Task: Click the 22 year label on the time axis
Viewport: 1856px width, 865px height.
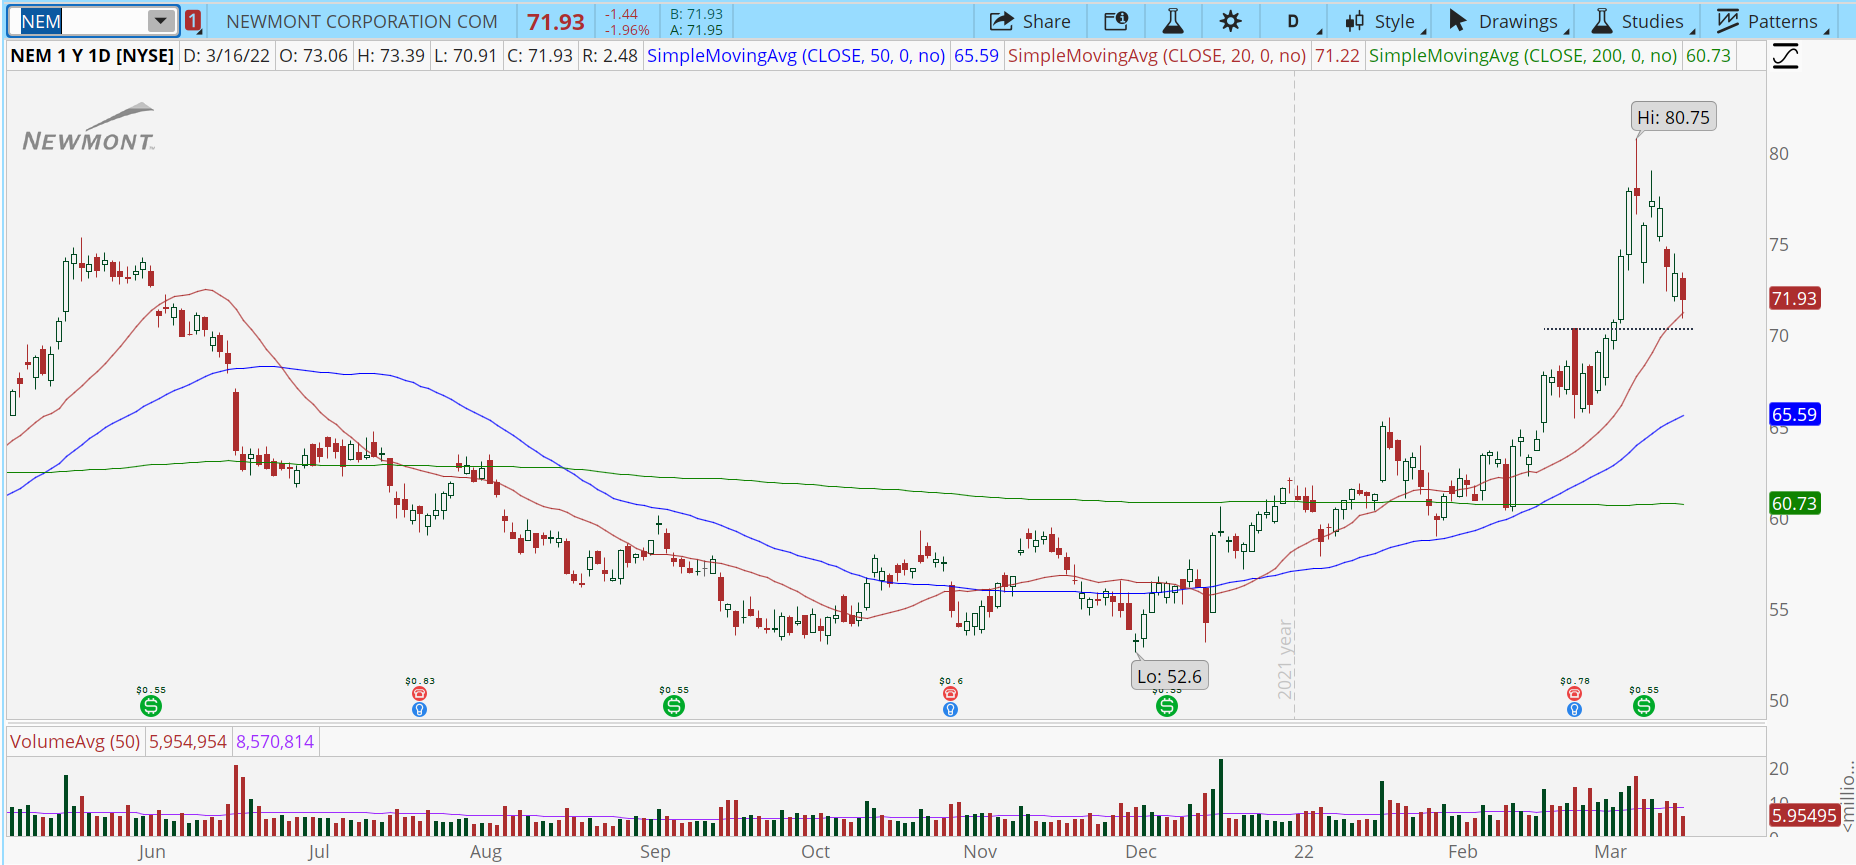Action: point(1304,852)
